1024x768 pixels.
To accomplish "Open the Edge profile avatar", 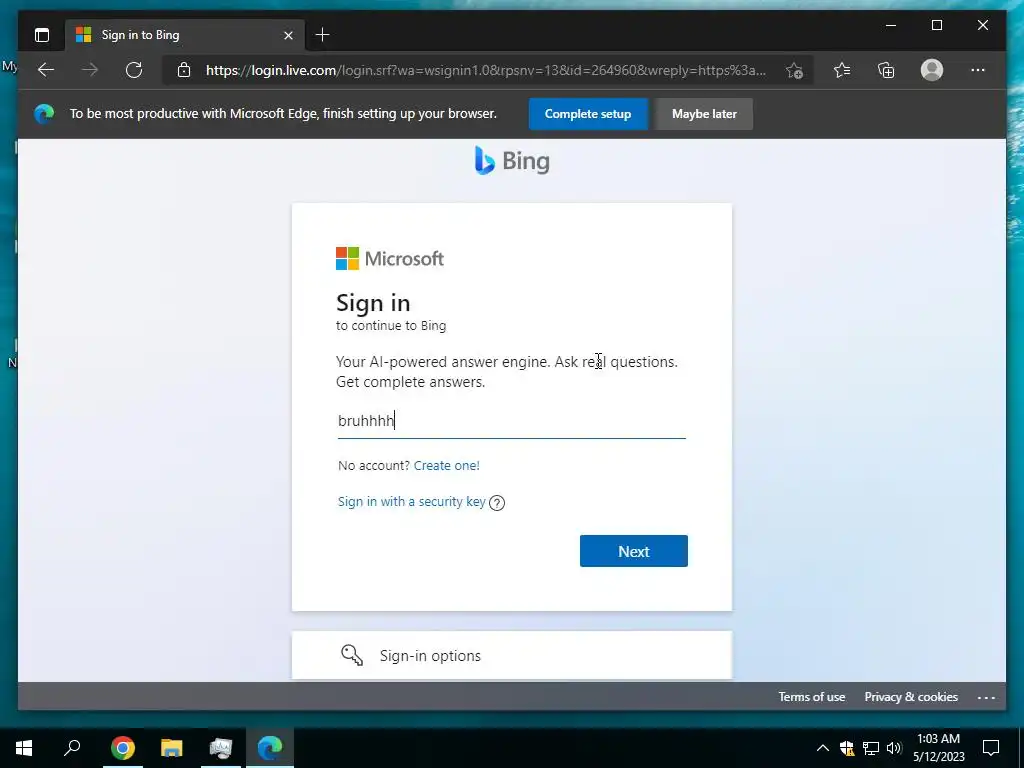I will pos(932,70).
